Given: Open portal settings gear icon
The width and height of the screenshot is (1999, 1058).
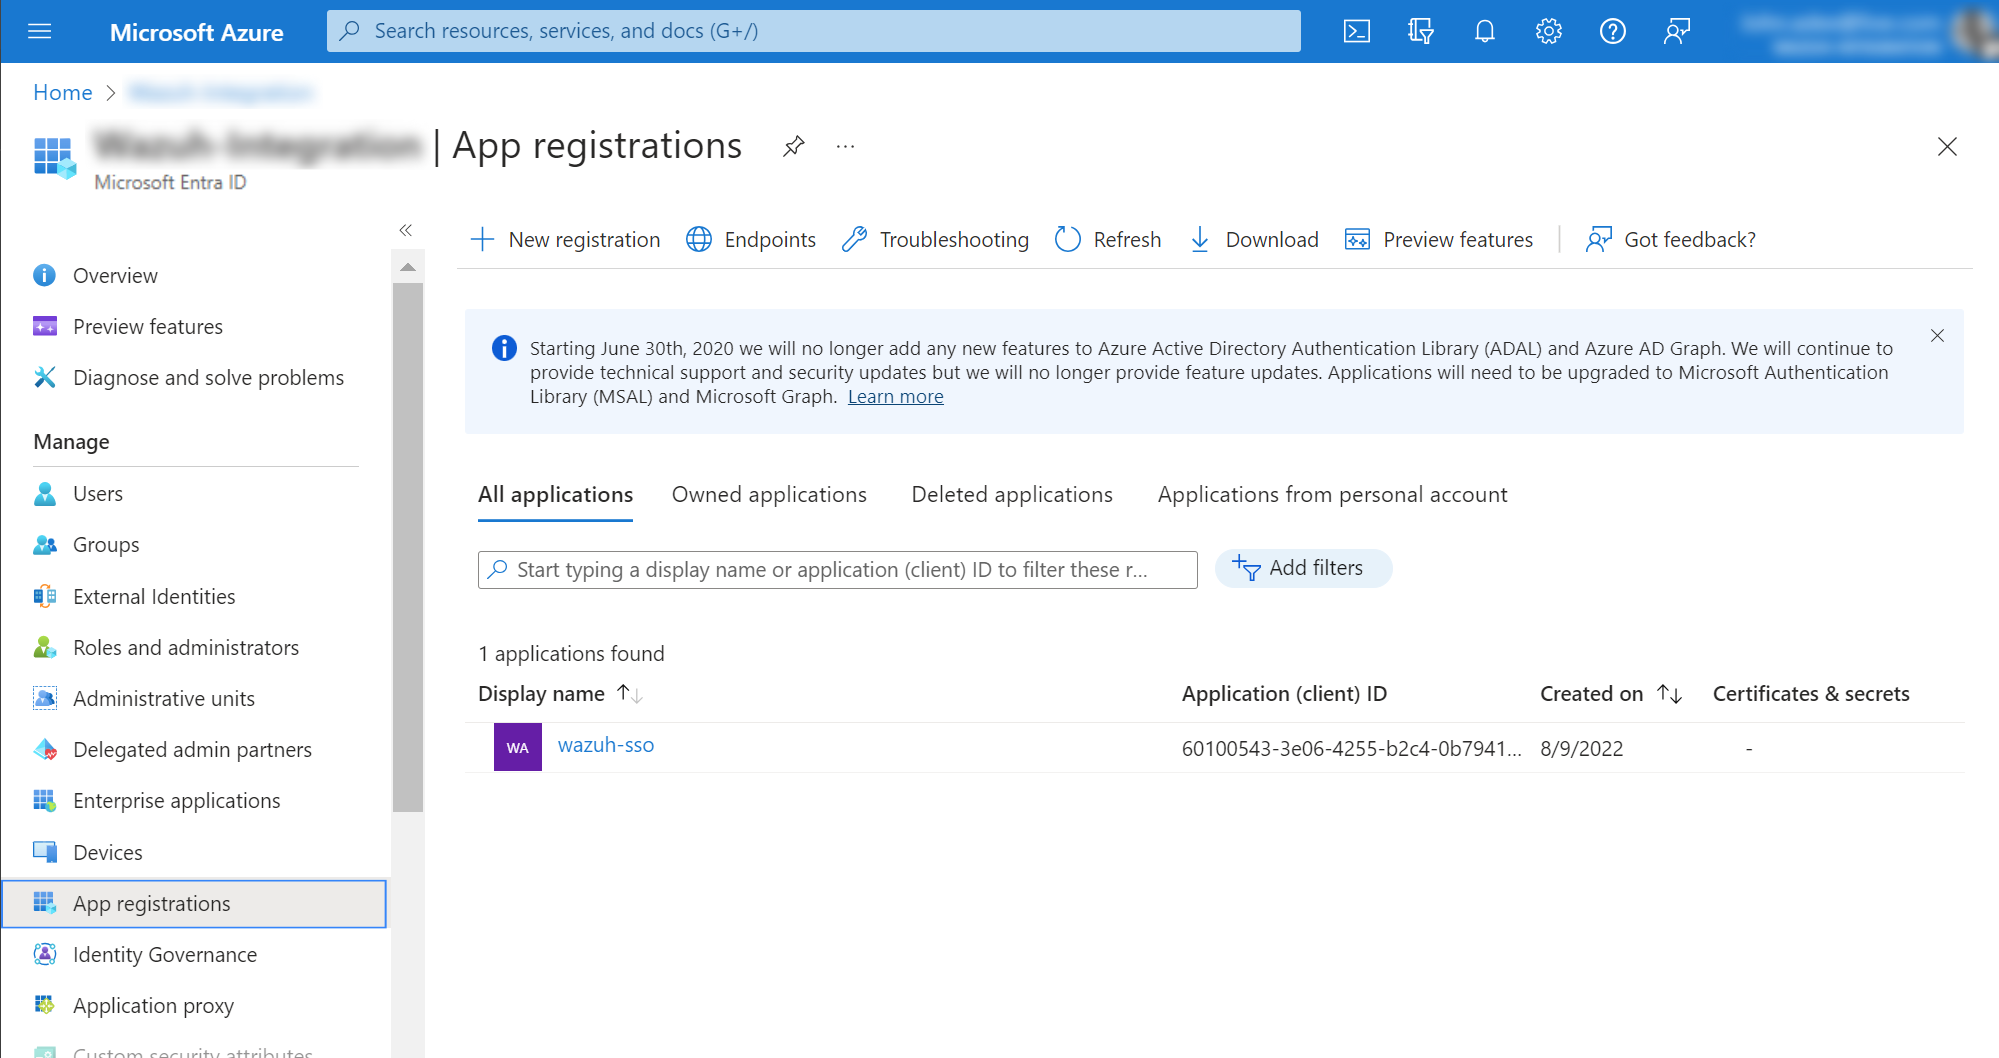Looking at the screenshot, I should point(1548,31).
